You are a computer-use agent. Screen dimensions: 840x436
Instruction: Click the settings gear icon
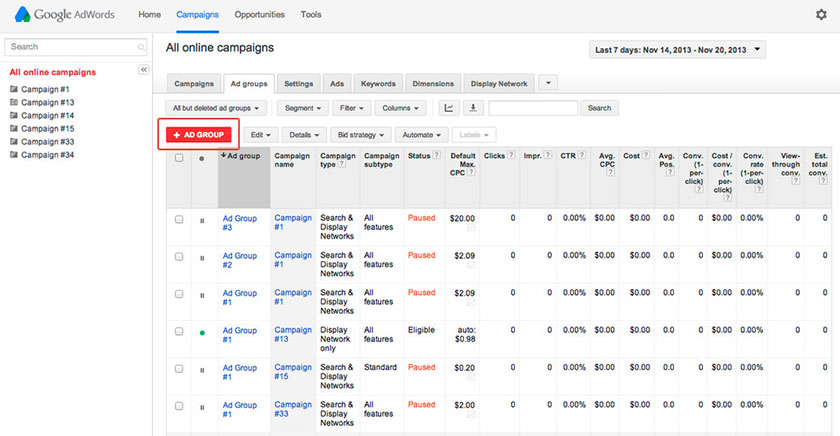(x=821, y=15)
